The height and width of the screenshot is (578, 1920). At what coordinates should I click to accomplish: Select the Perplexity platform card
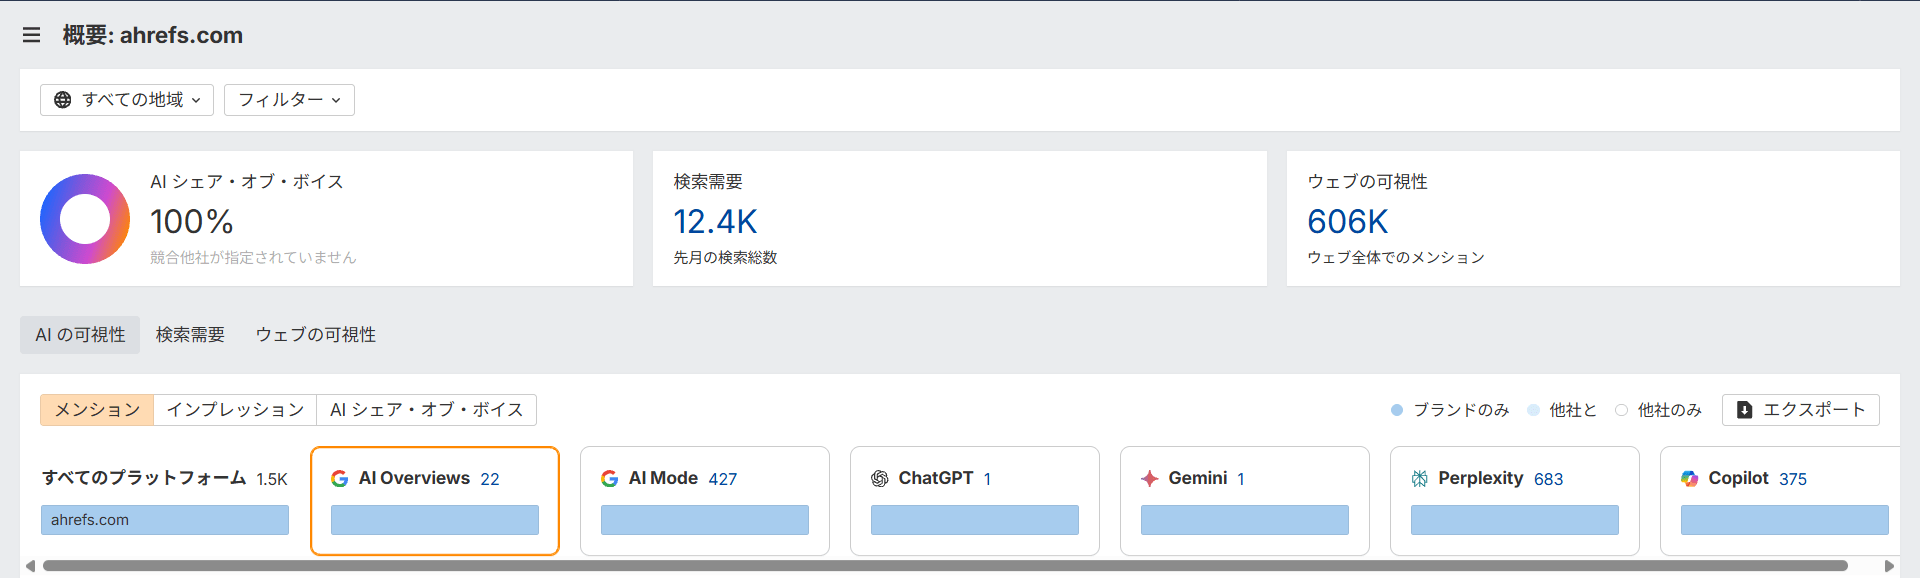pyautogui.click(x=1515, y=501)
